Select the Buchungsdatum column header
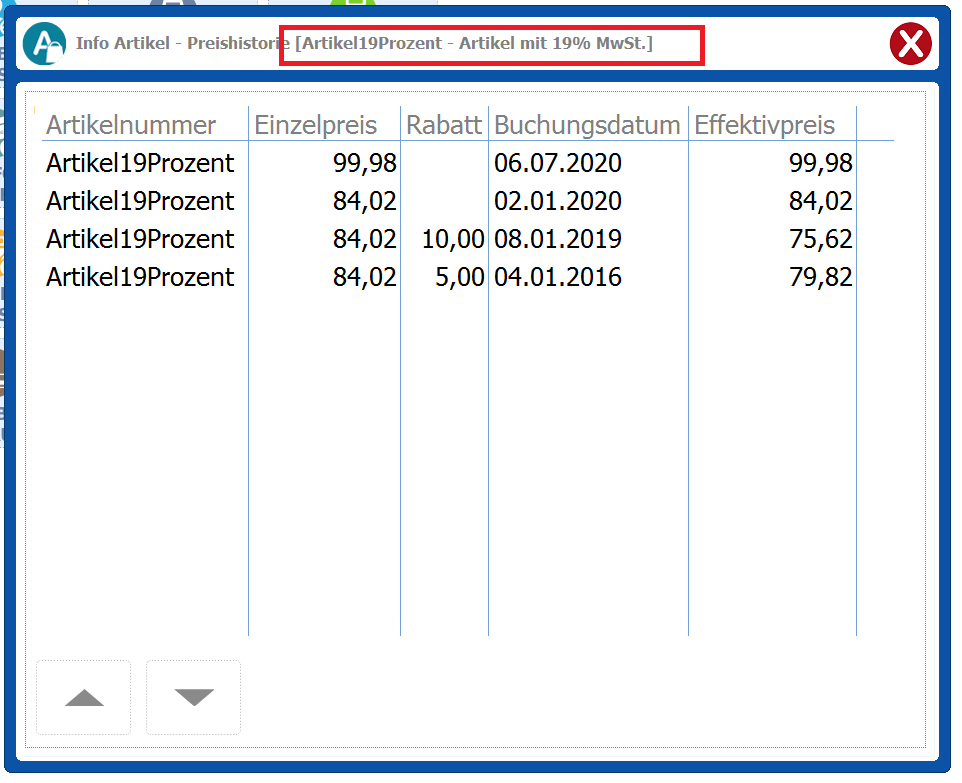Image resolution: width=962 pixels, height=783 pixels. [587, 125]
